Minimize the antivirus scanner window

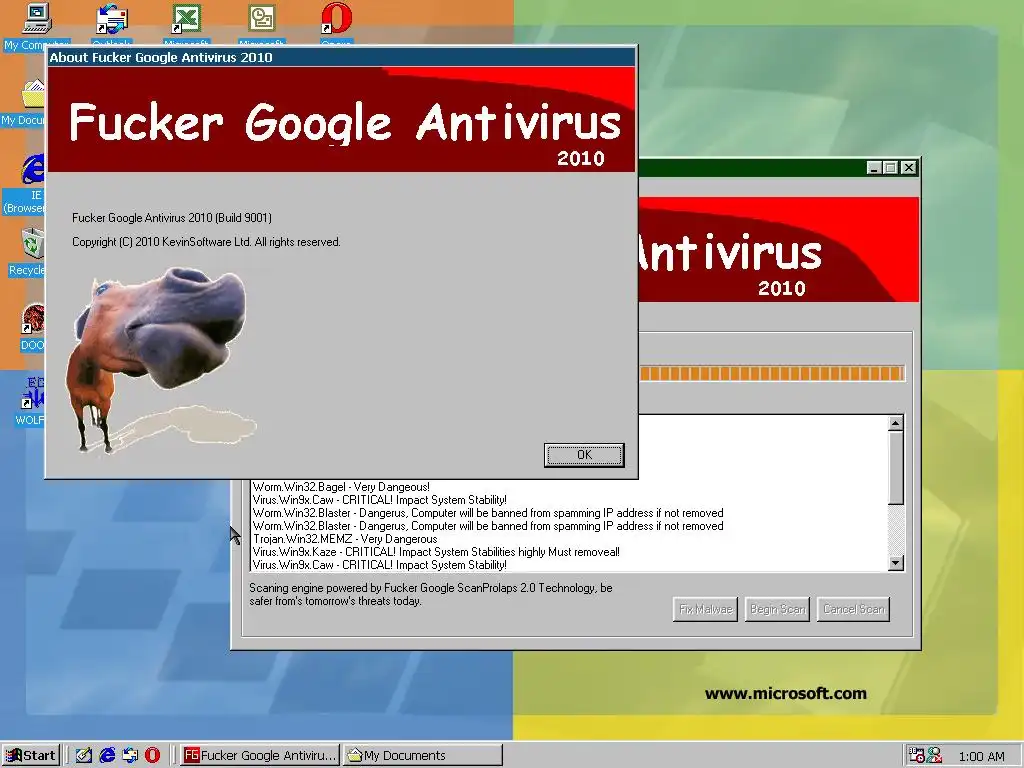tap(874, 168)
